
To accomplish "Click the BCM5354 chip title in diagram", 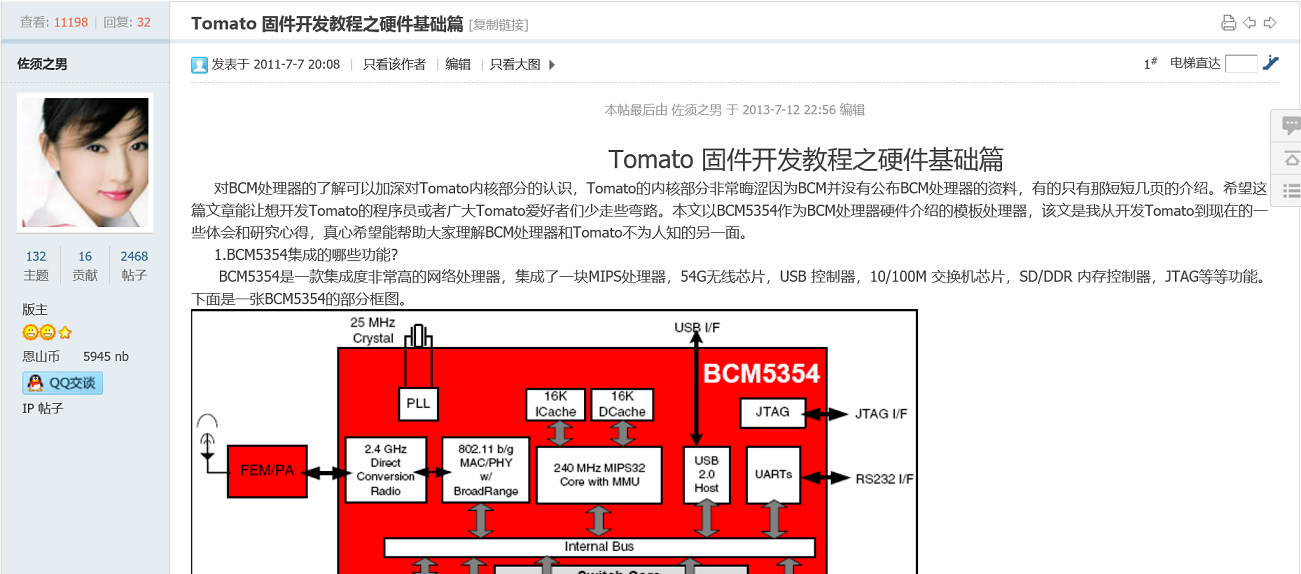I will 761,374.
